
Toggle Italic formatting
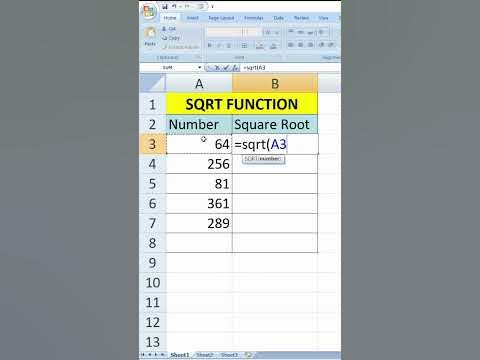pyautogui.click(x=219, y=45)
